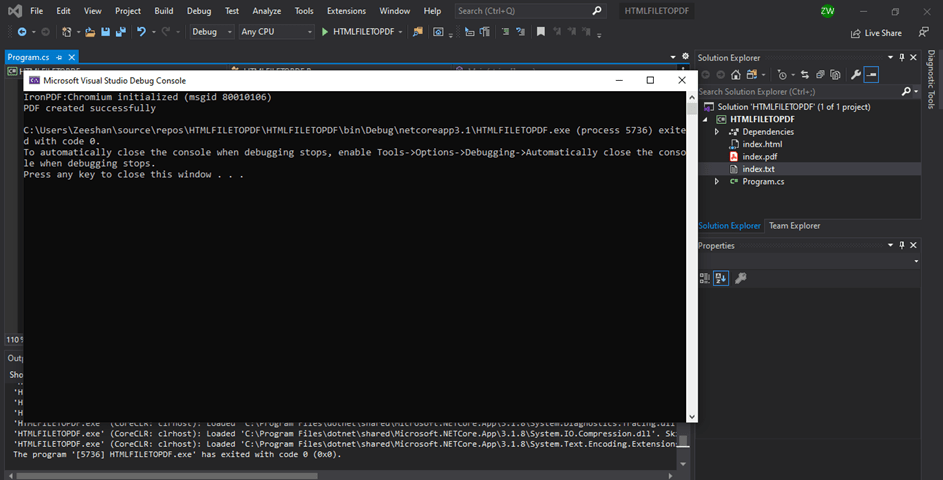
Task: Click the Save All toolbar icon
Action: pos(121,32)
